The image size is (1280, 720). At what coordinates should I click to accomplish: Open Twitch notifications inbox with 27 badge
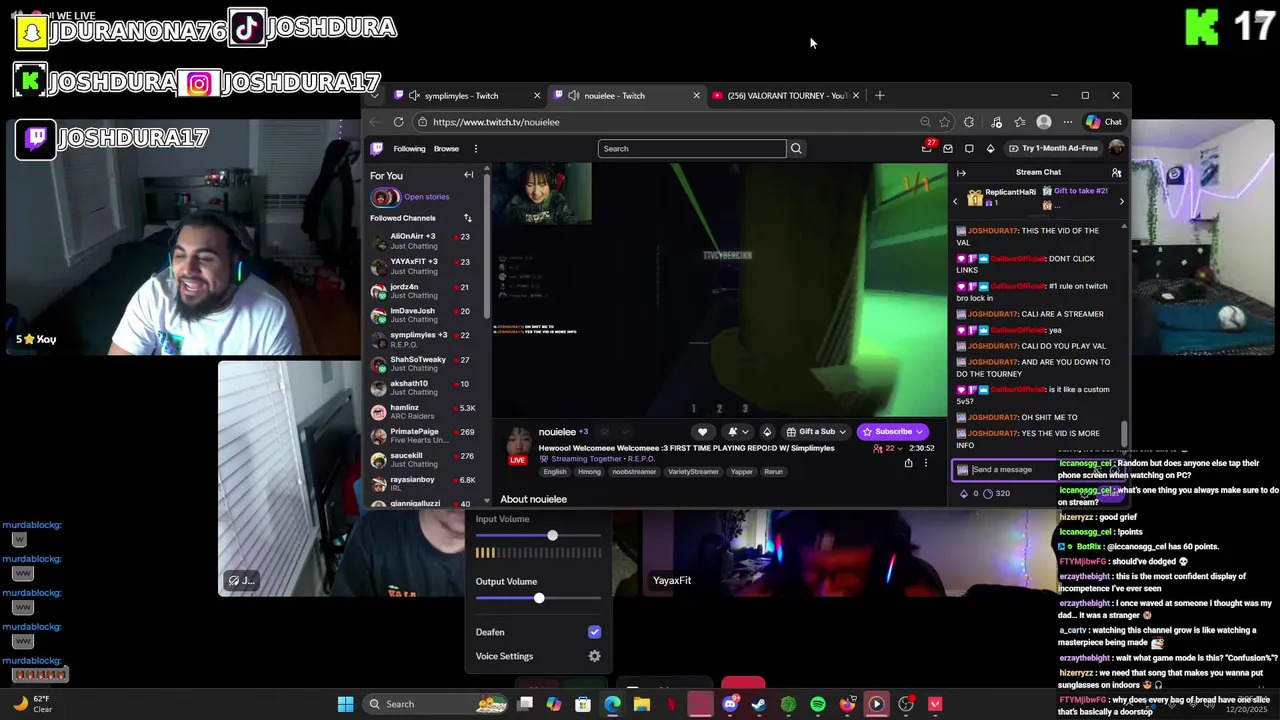point(928,148)
